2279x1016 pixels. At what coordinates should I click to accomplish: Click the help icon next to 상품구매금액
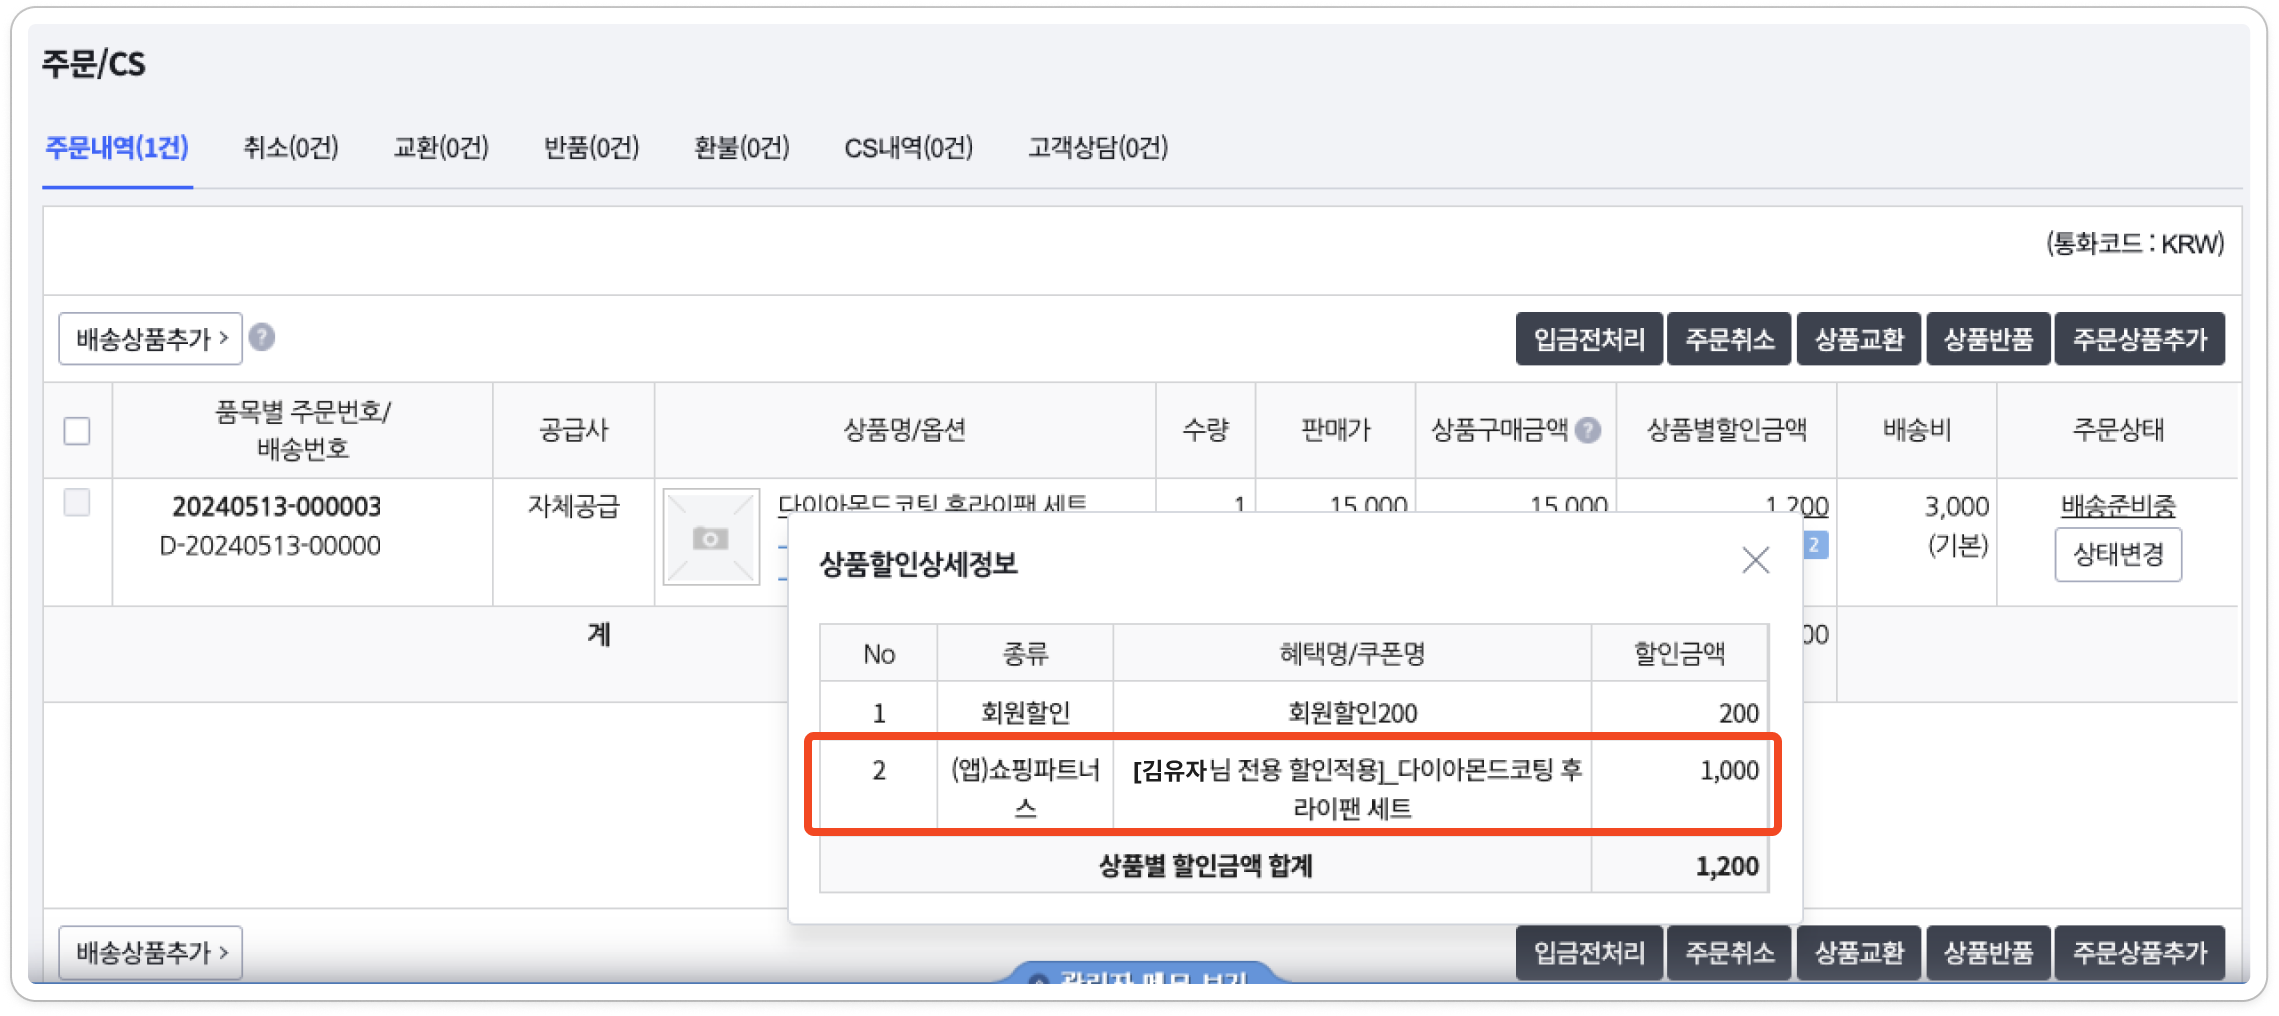point(1588,430)
